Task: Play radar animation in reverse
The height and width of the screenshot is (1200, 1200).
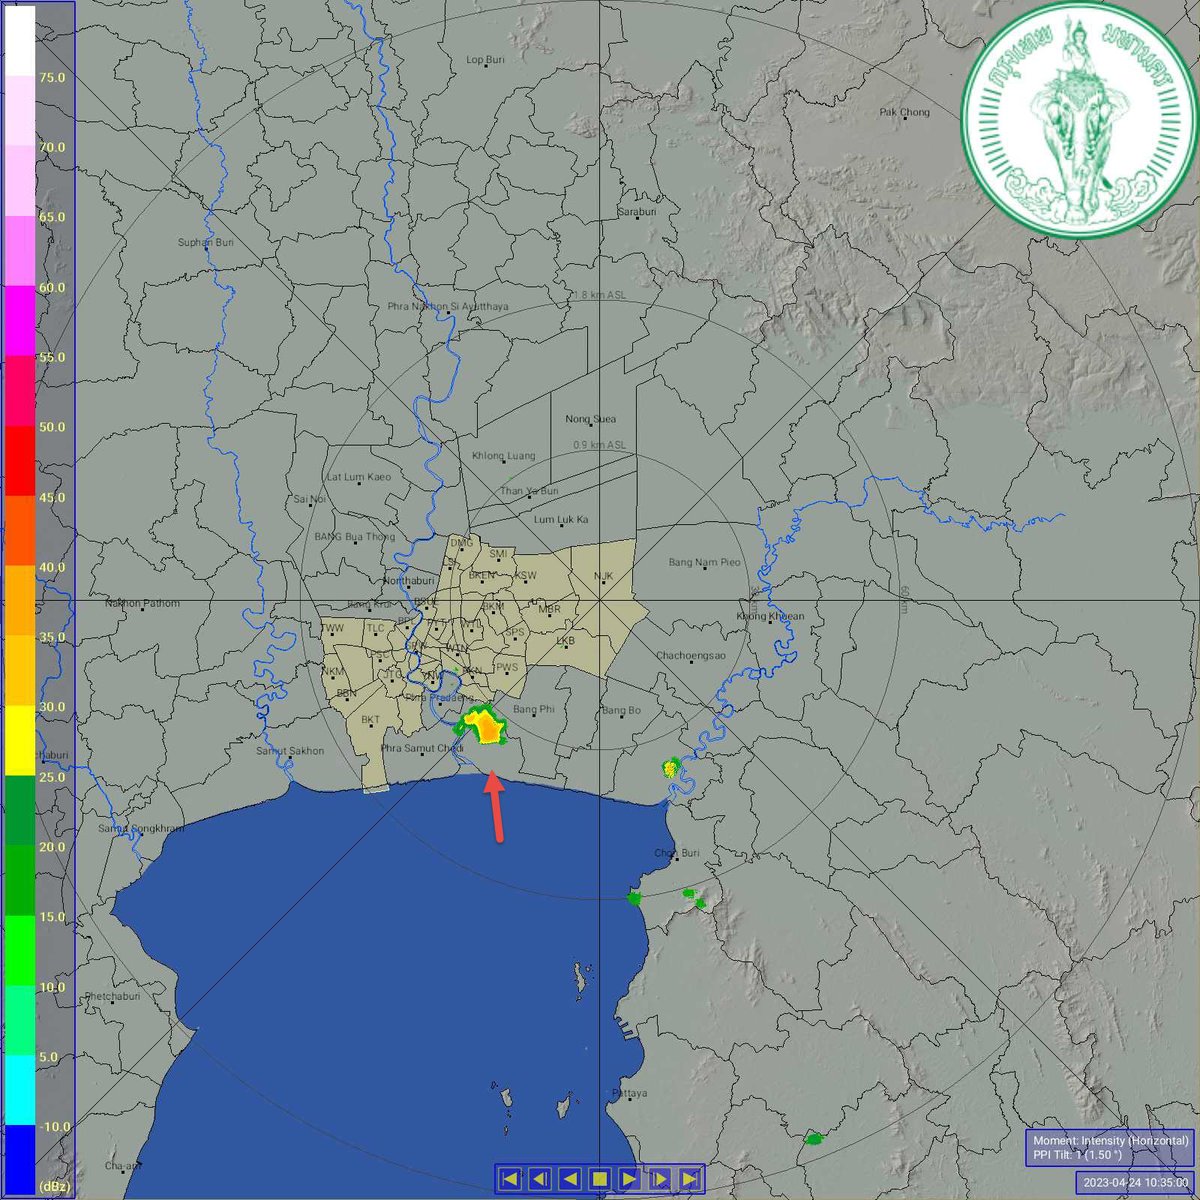Action: point(569,1179)
